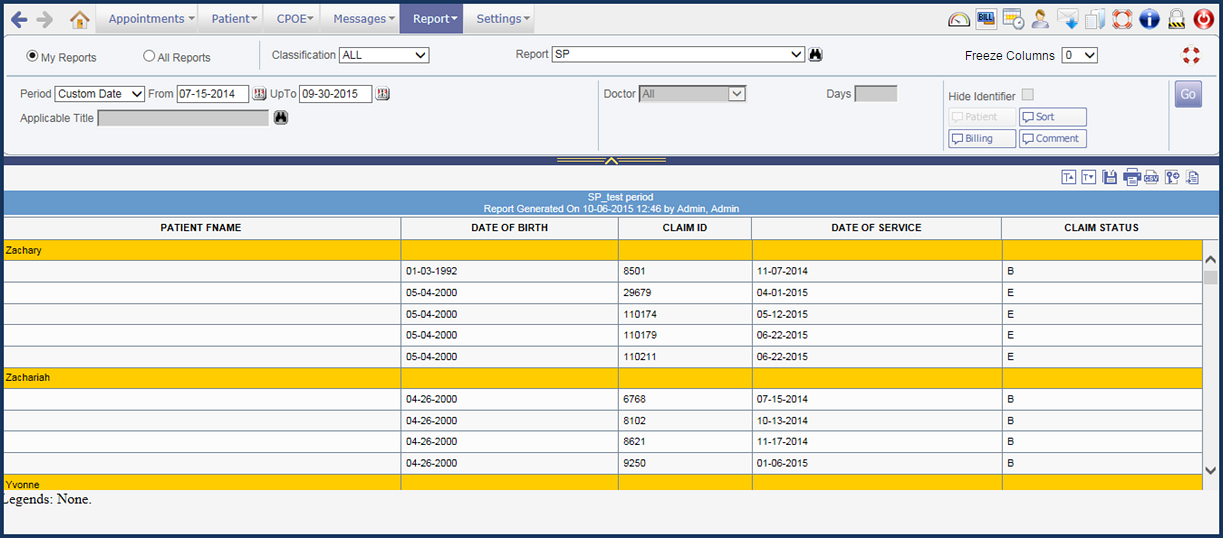Click the Go button

[x=1188, y=94]
